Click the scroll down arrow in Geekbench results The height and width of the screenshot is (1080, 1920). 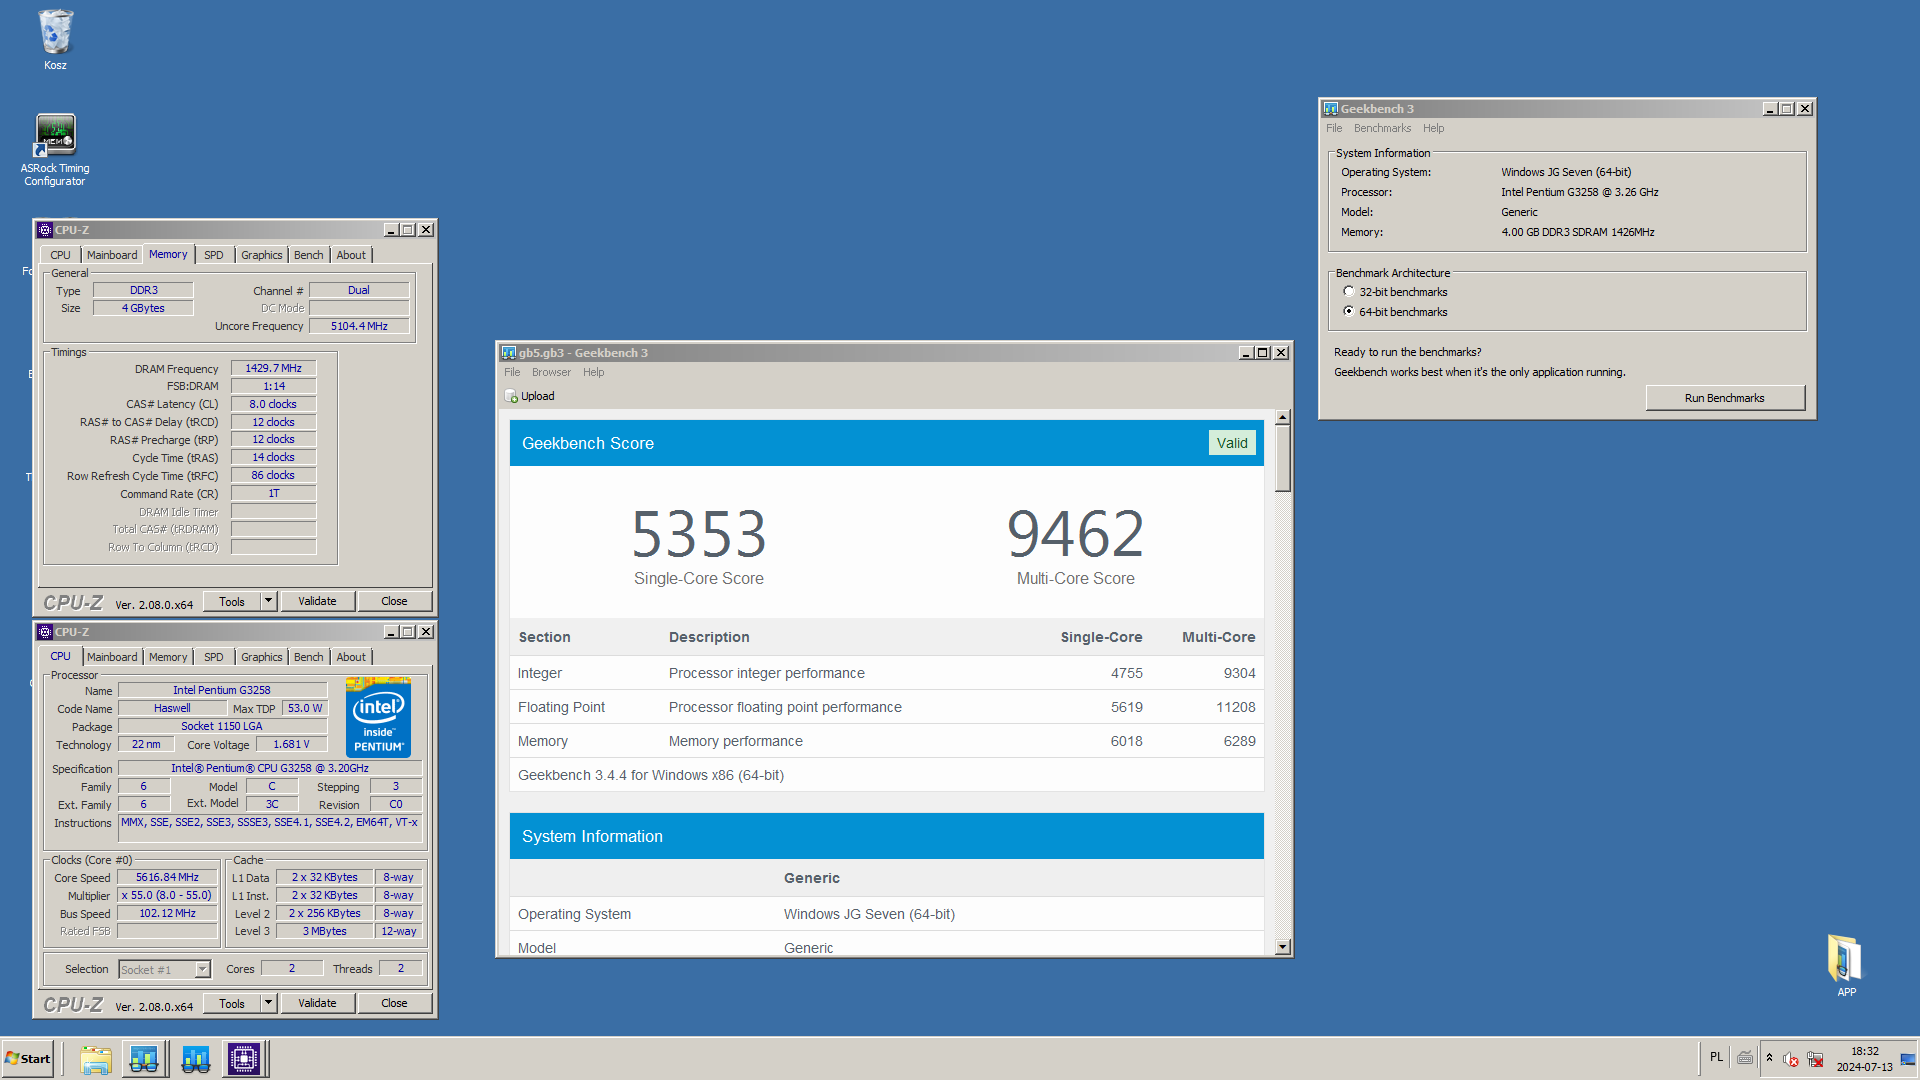pyautogui.click(x=1283, y=946)
